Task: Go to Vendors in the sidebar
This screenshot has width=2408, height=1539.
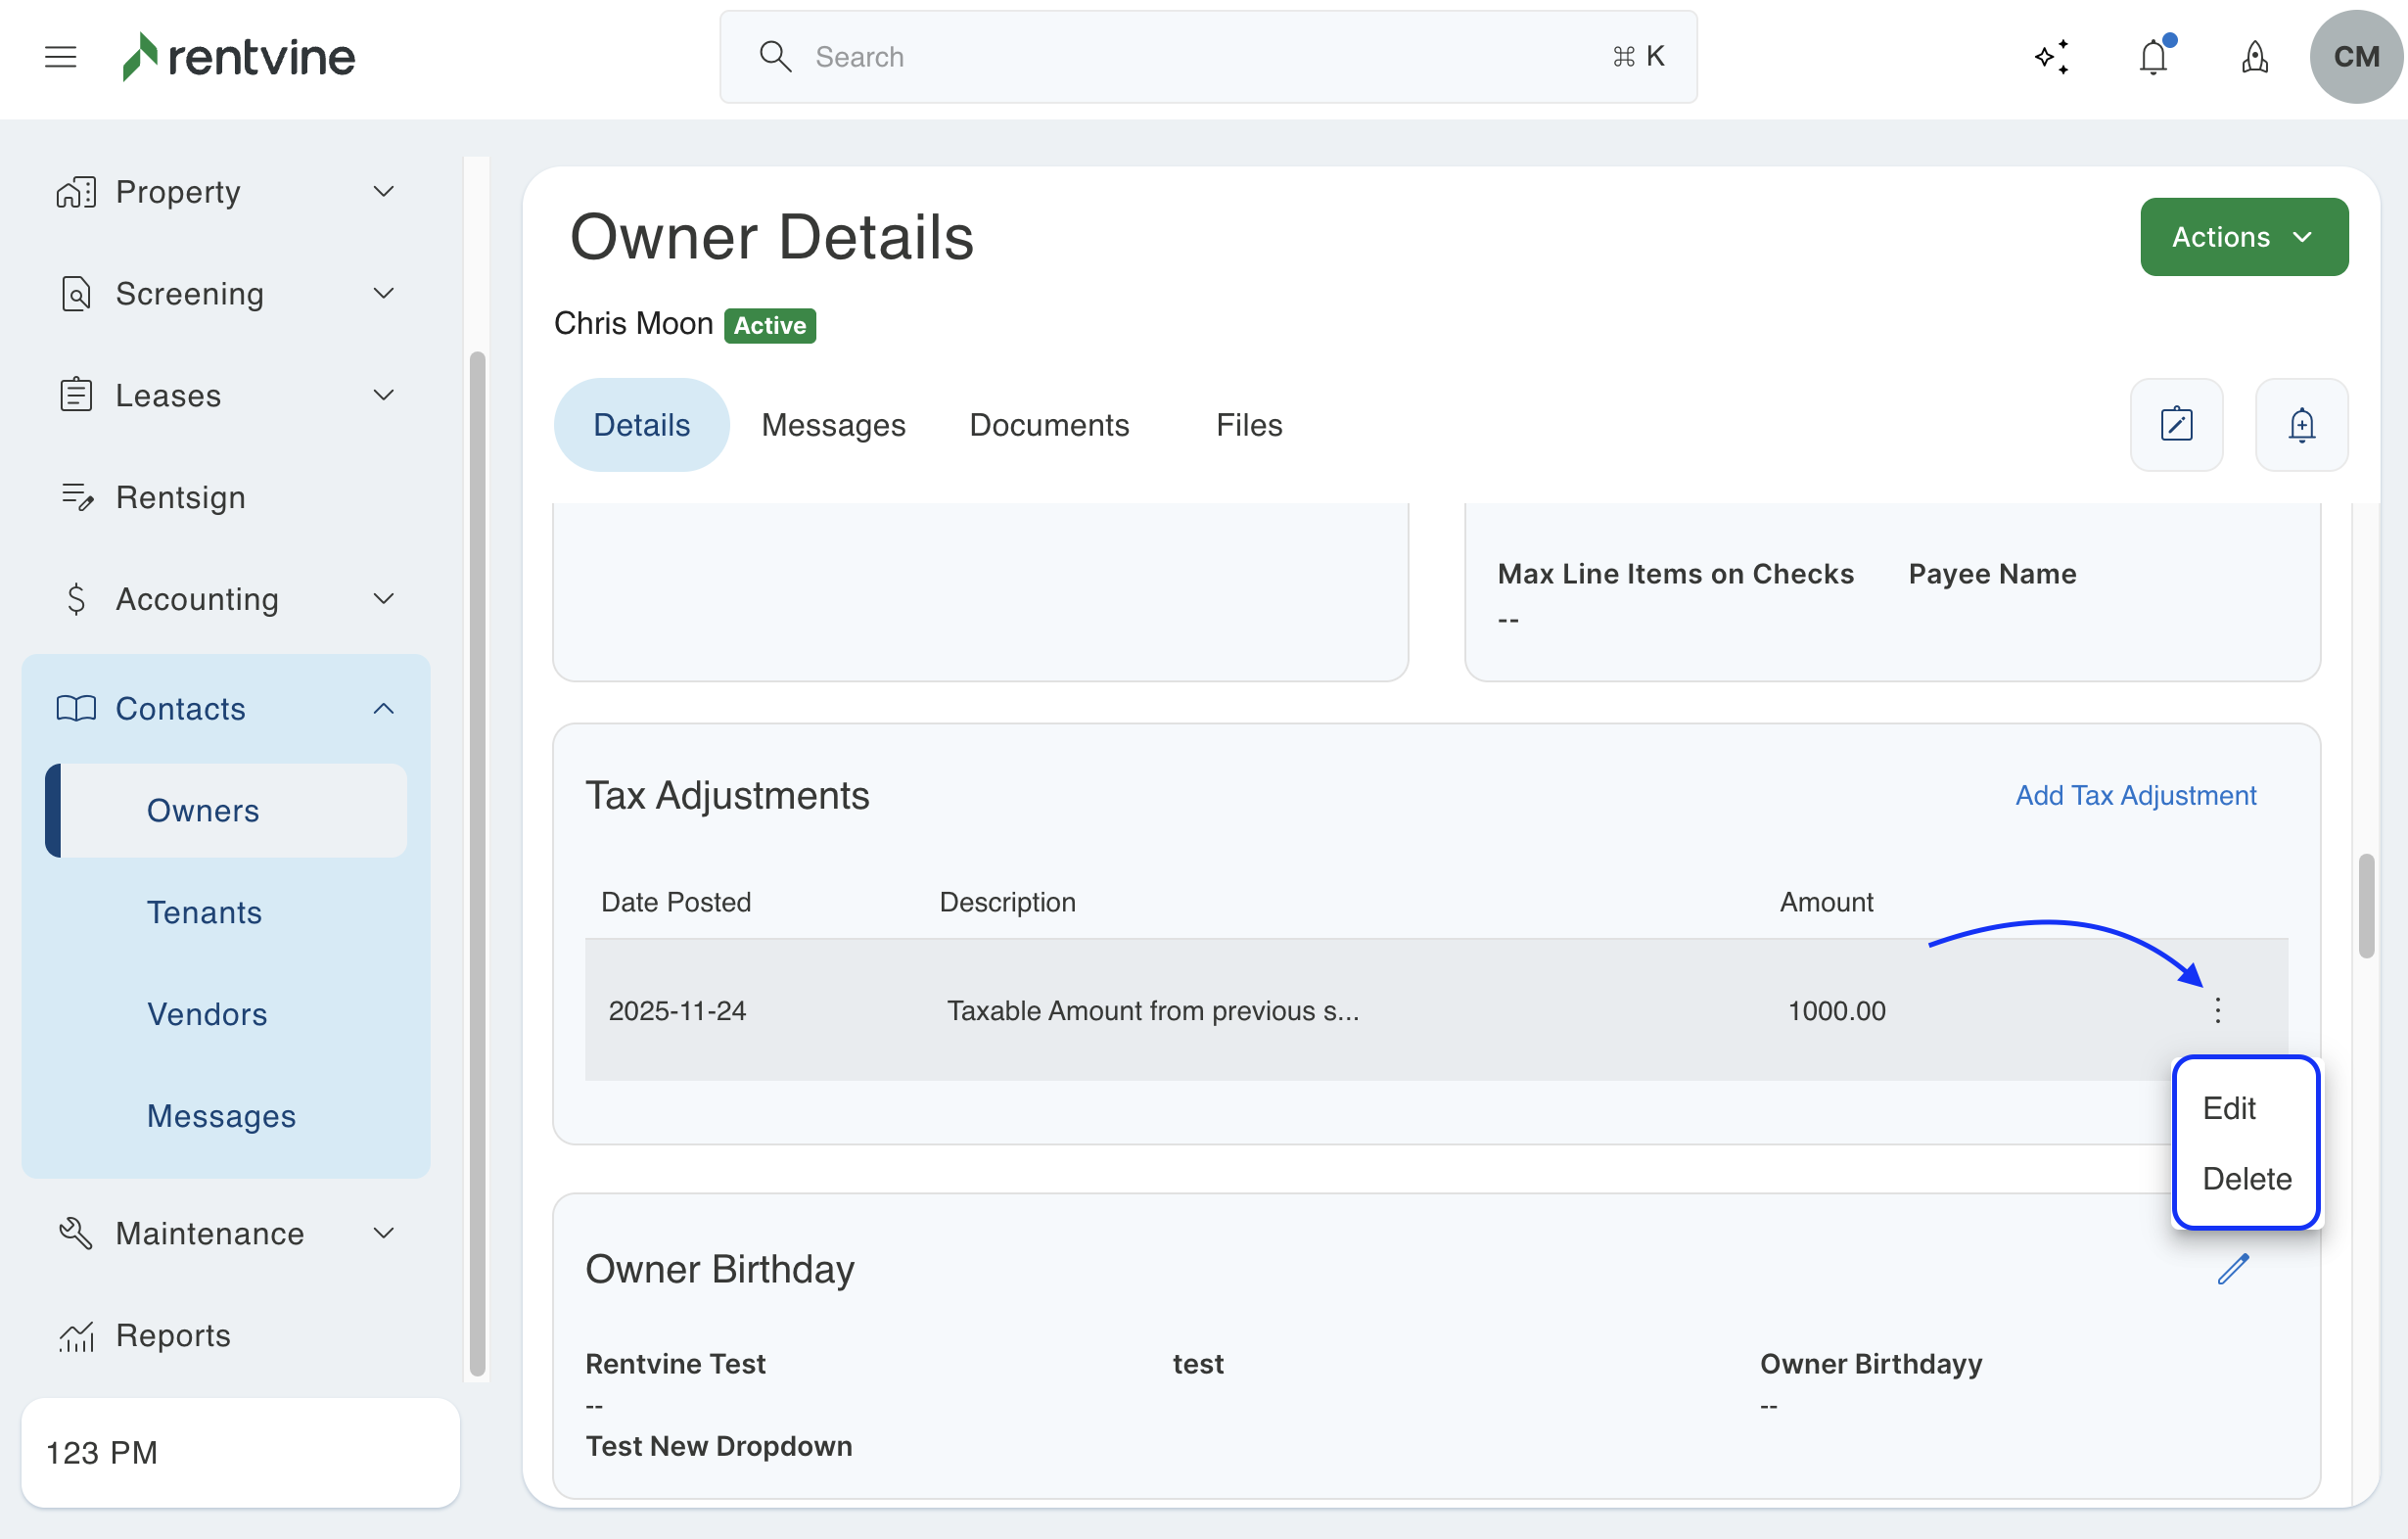Action: (207, 1014)
